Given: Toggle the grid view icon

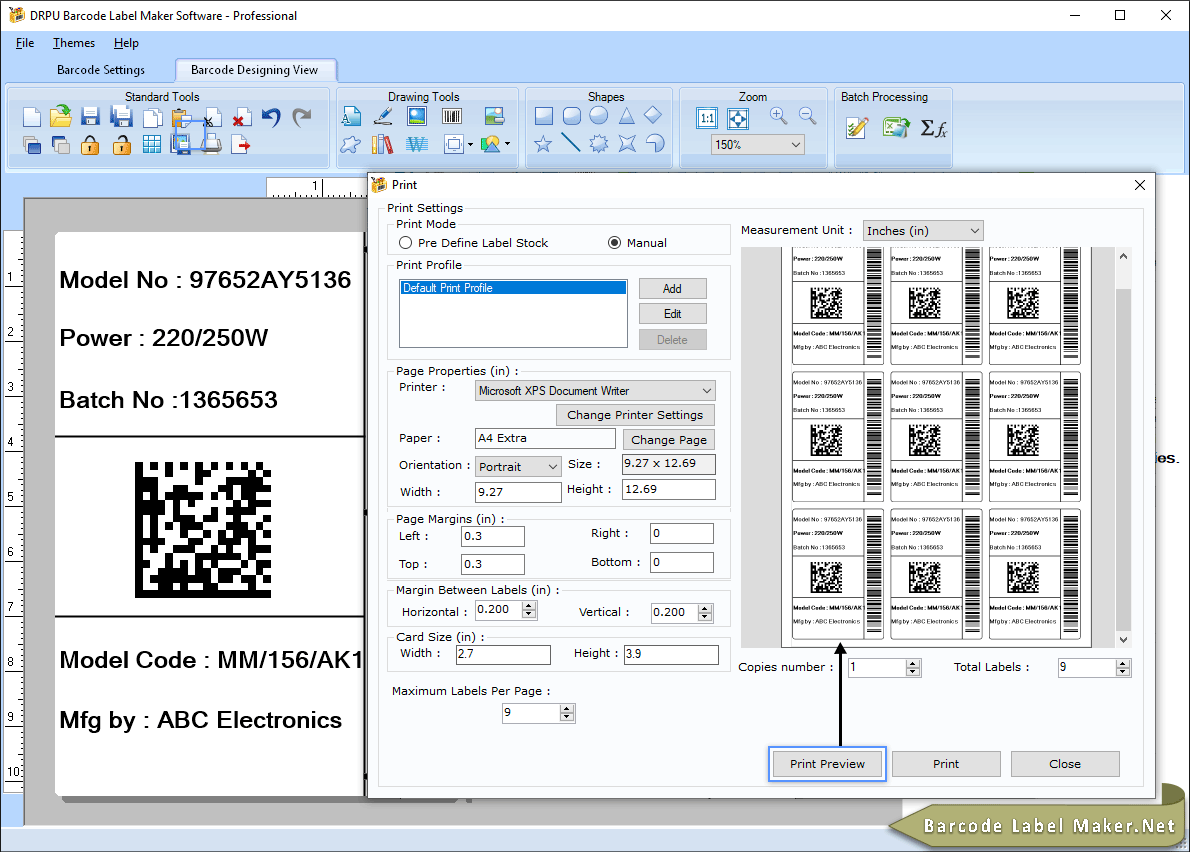Looking at the screenshot, I should pos(152,144).
